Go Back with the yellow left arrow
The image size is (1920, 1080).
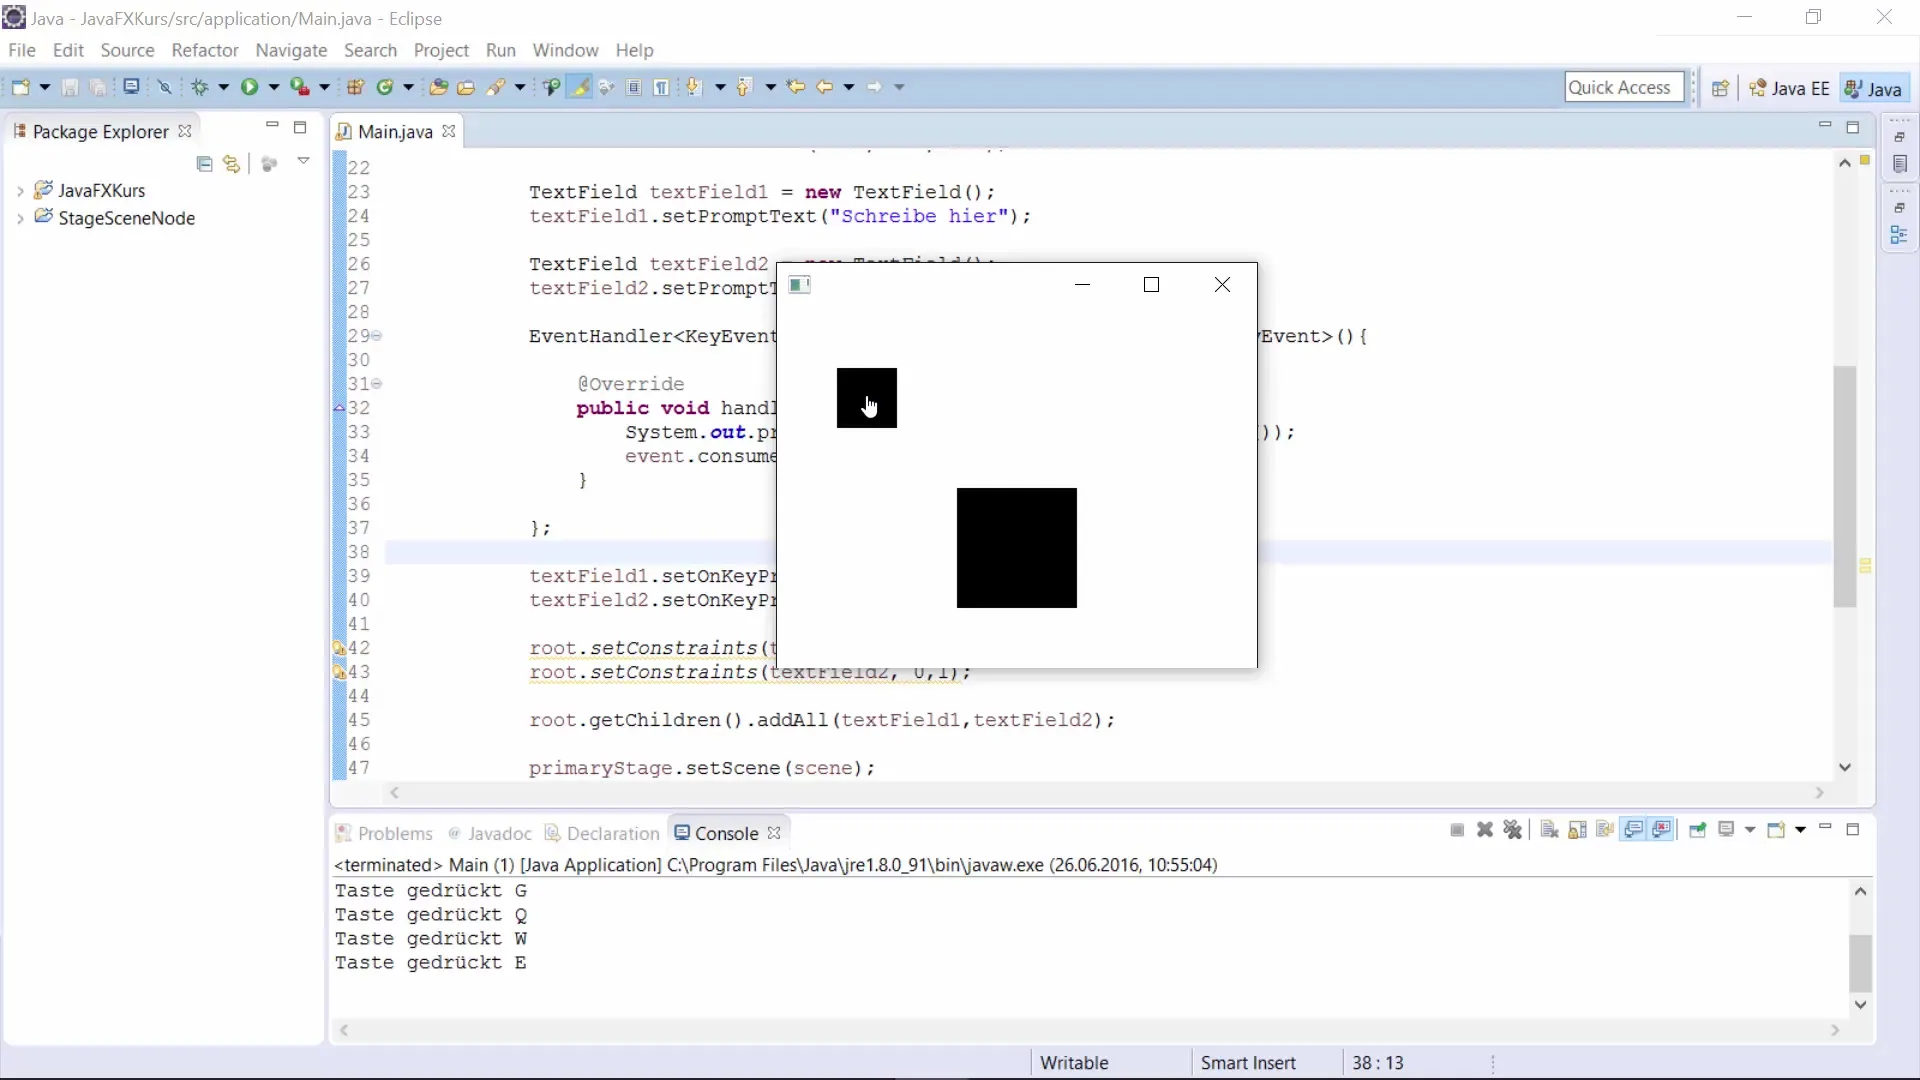point(825,87)
